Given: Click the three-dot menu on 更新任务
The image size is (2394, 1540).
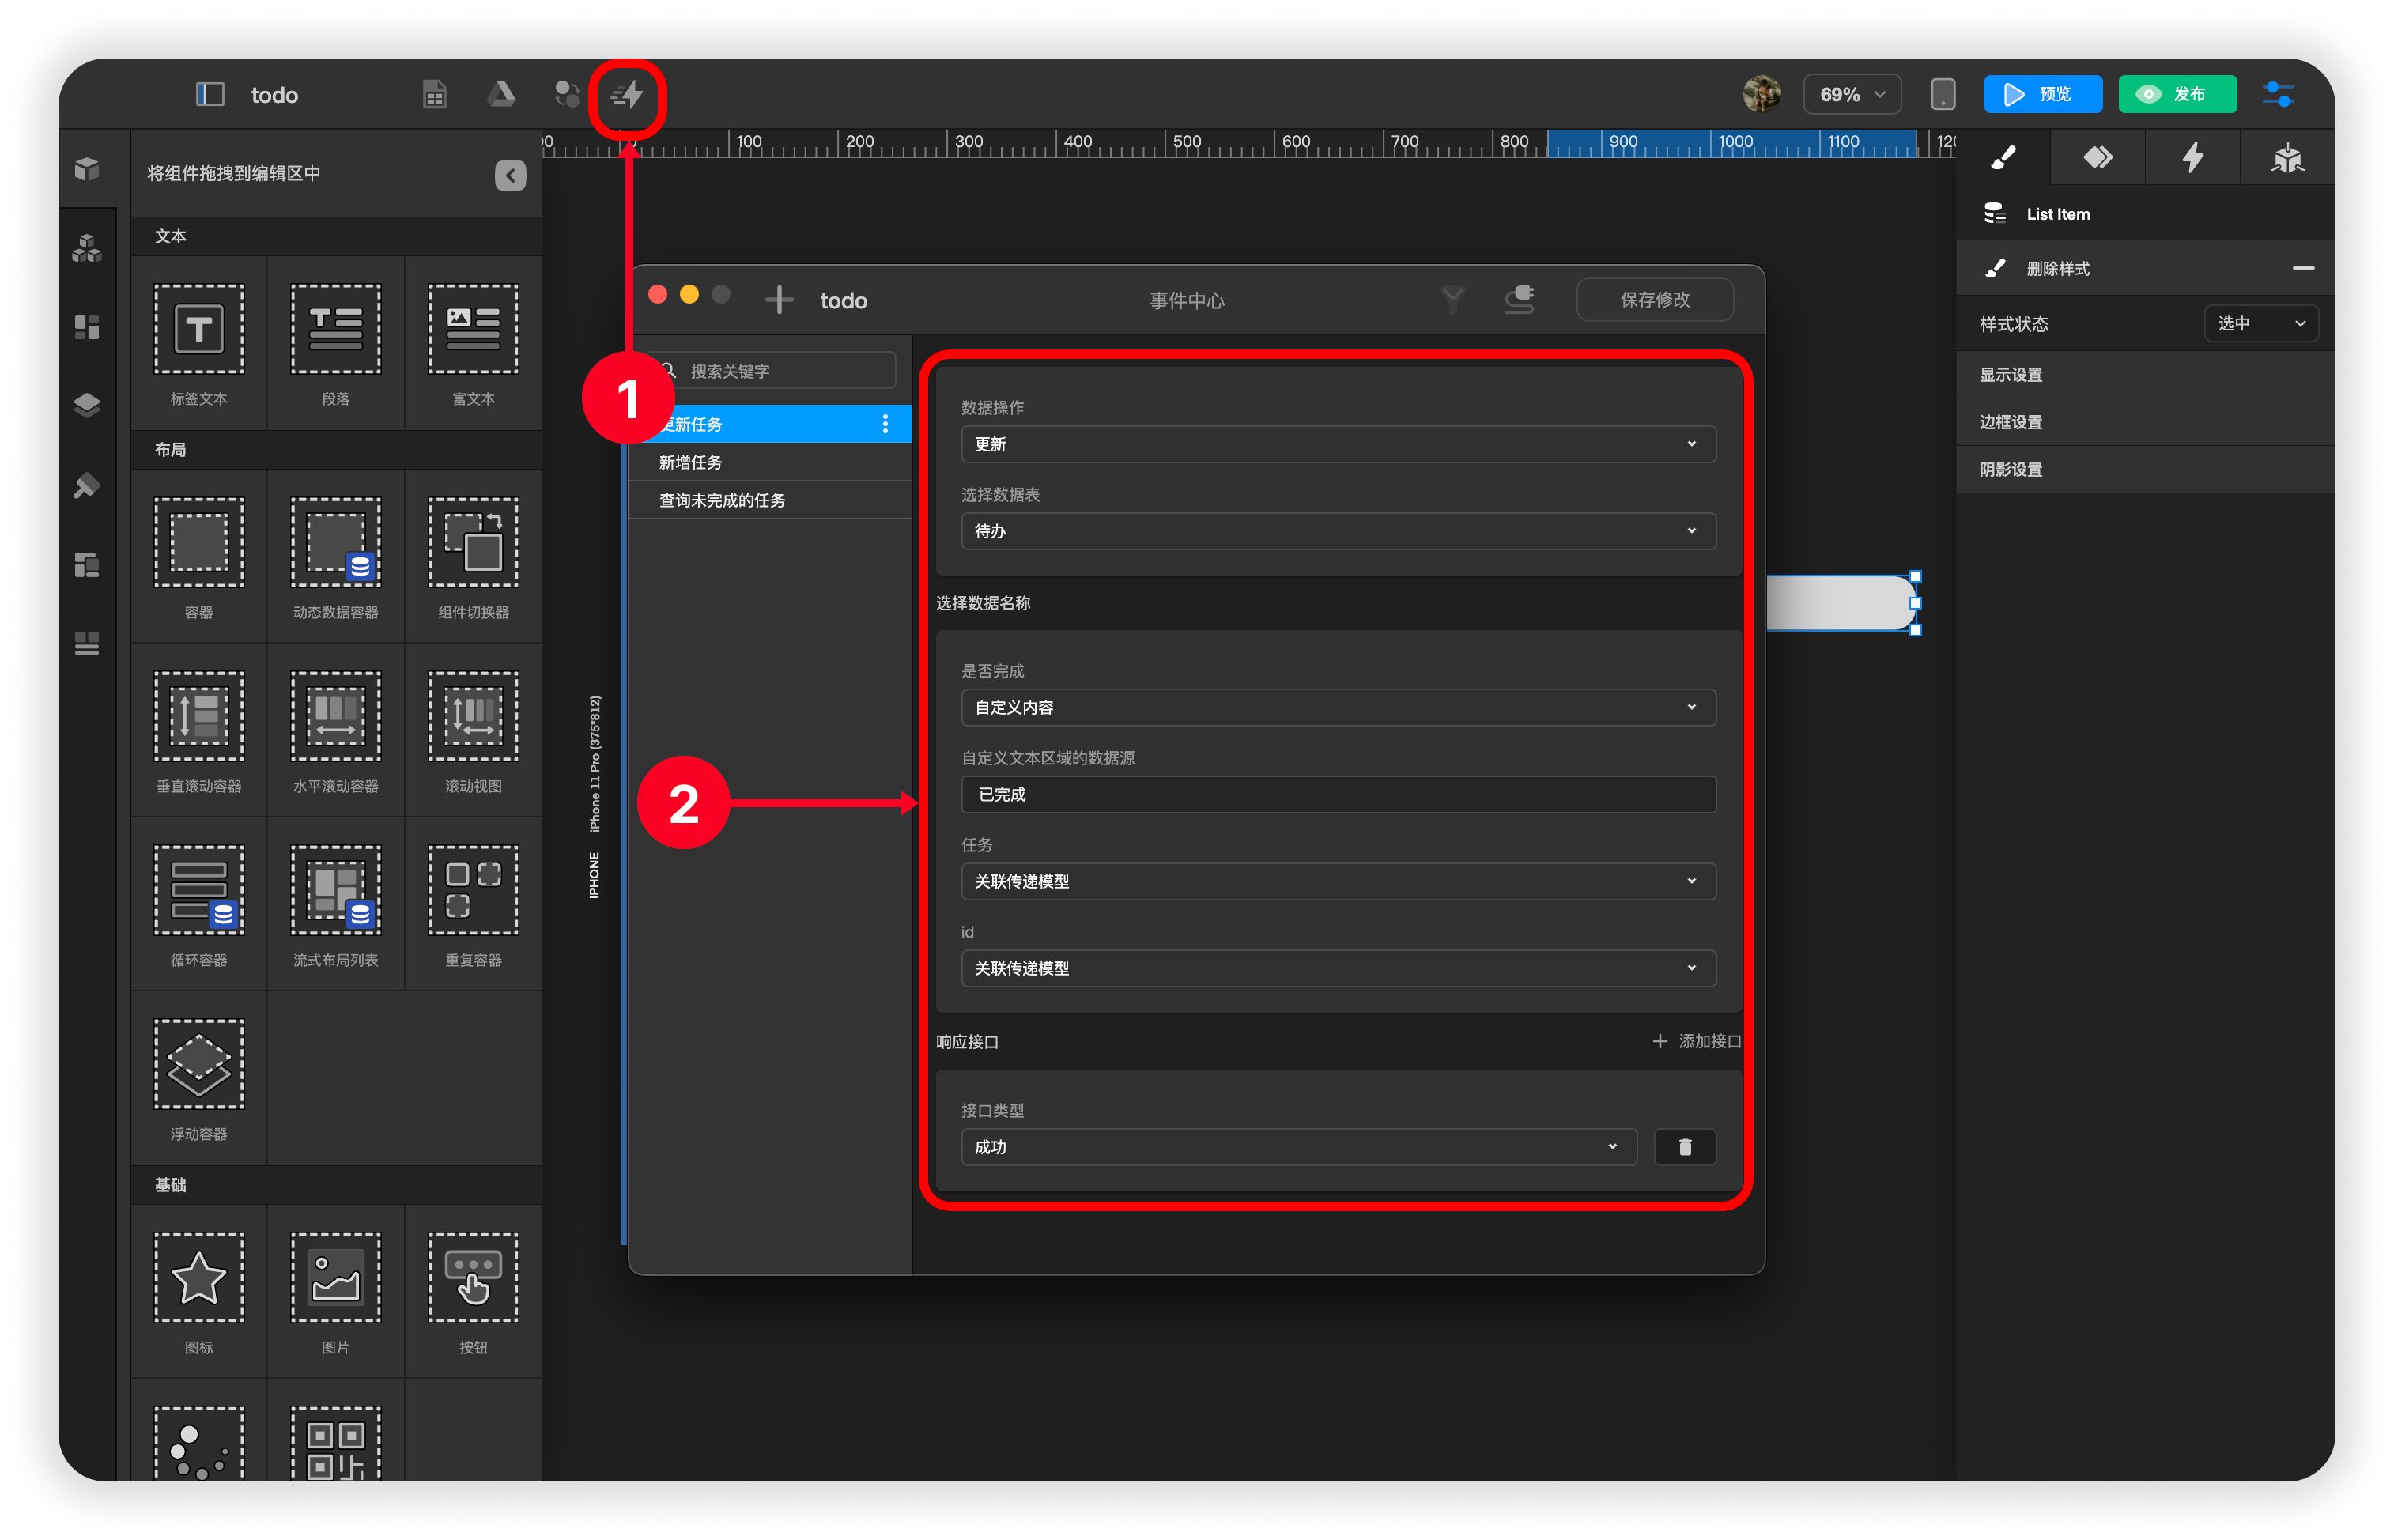Looking at the screenshot, I should coord(885,424).
